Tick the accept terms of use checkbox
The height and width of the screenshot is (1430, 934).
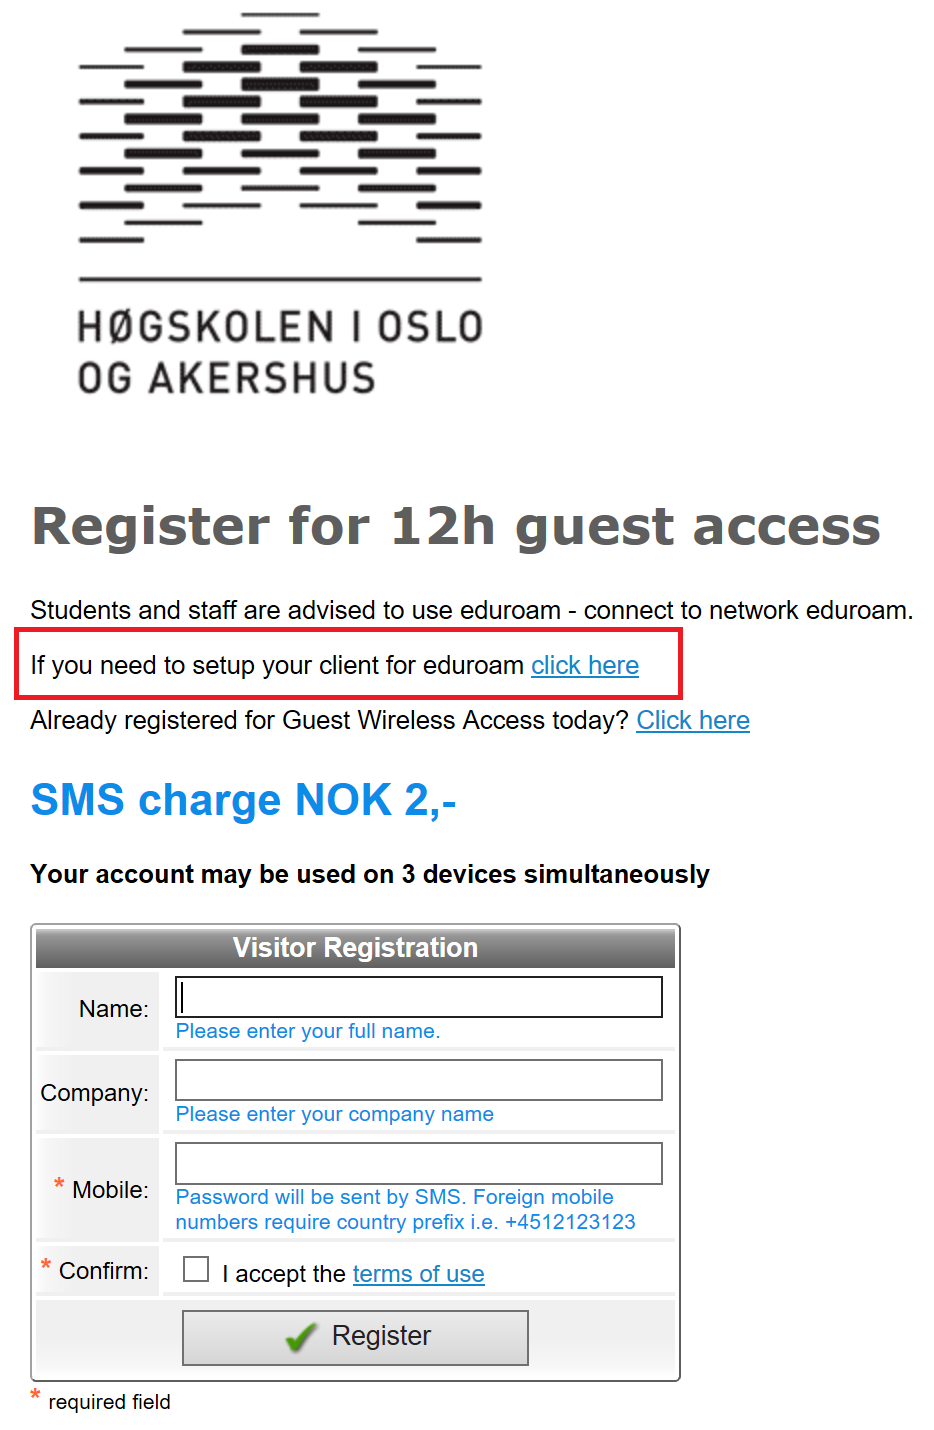(196, 1270)
